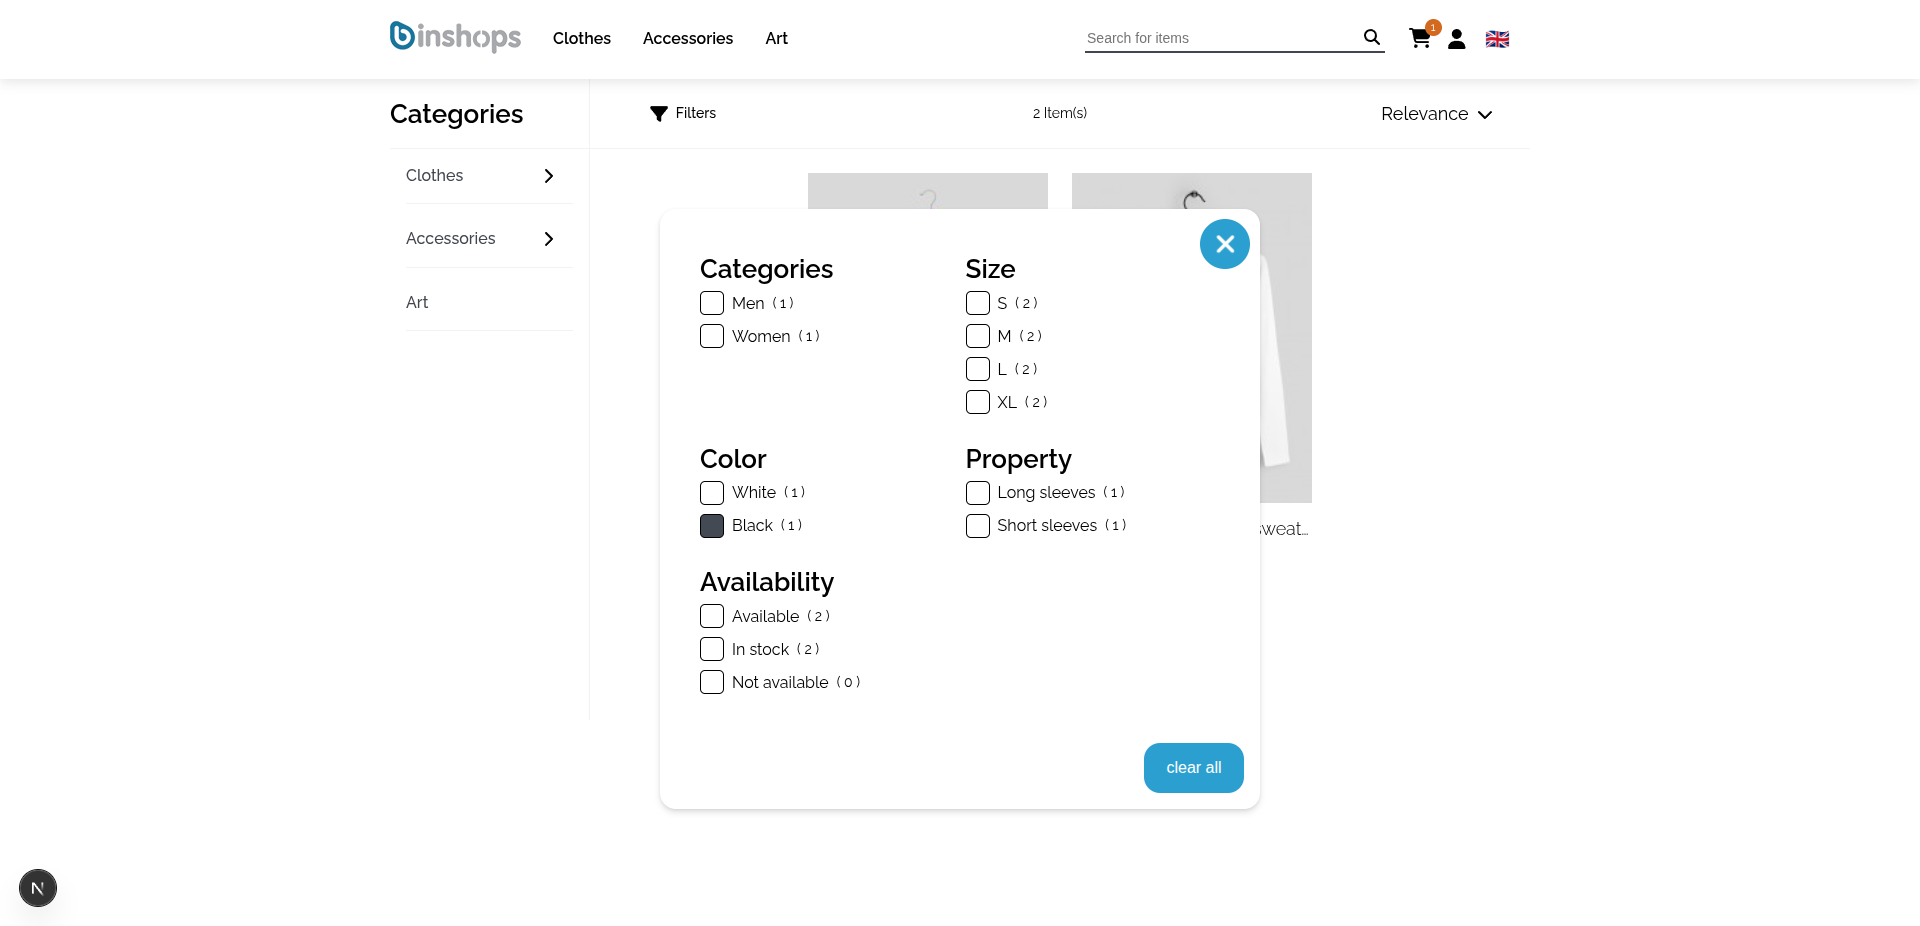The width and height of the screenshot is (1920, 926).
Task: Close the filters popup
Action: pyautogui.click(x=1225, y=244)
